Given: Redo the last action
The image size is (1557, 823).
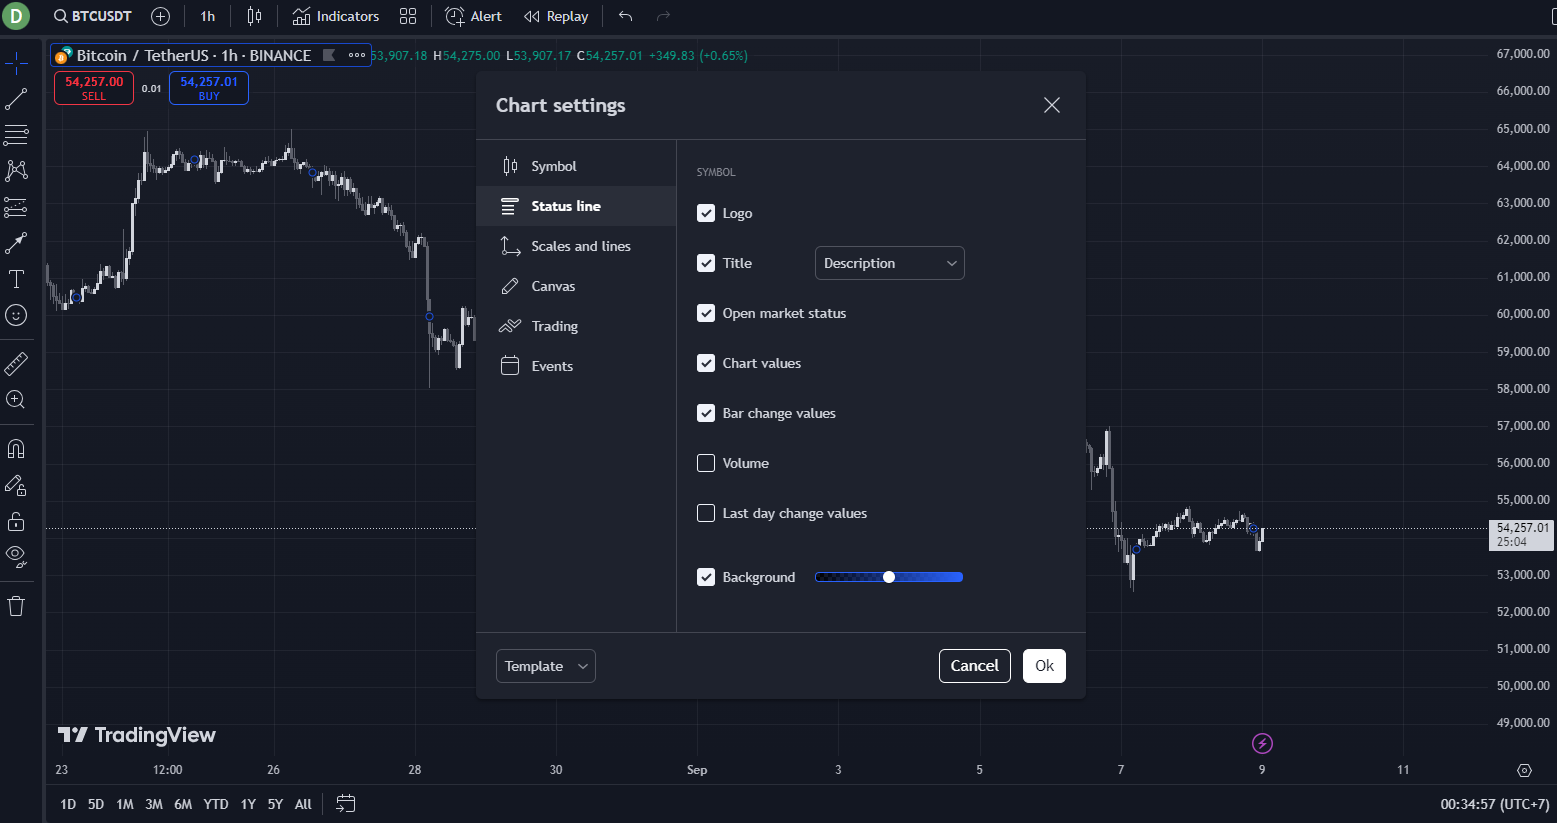Looking at the screenshot, I should coord(663,16).
